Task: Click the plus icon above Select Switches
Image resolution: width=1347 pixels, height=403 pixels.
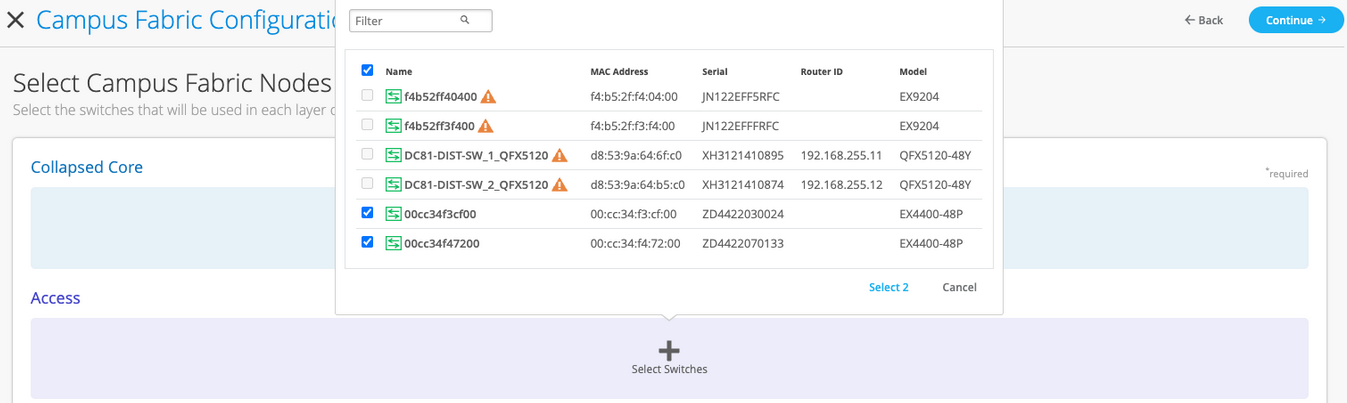Action: (669, 350)
